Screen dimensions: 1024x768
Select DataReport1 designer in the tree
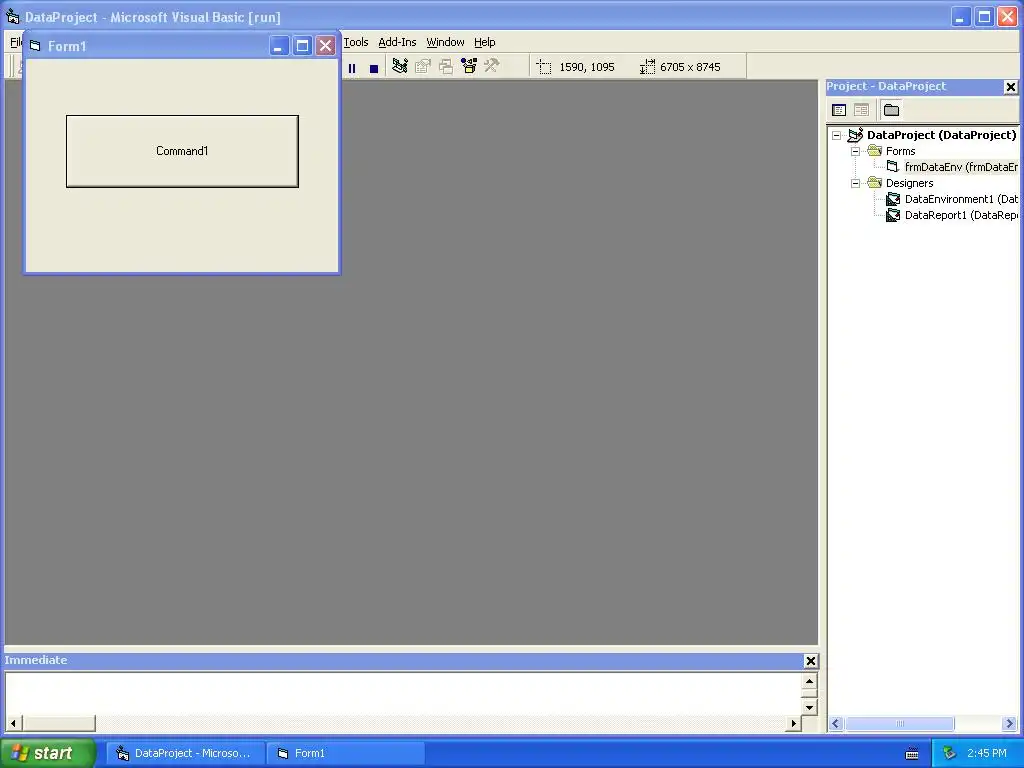tap(961, 216)
